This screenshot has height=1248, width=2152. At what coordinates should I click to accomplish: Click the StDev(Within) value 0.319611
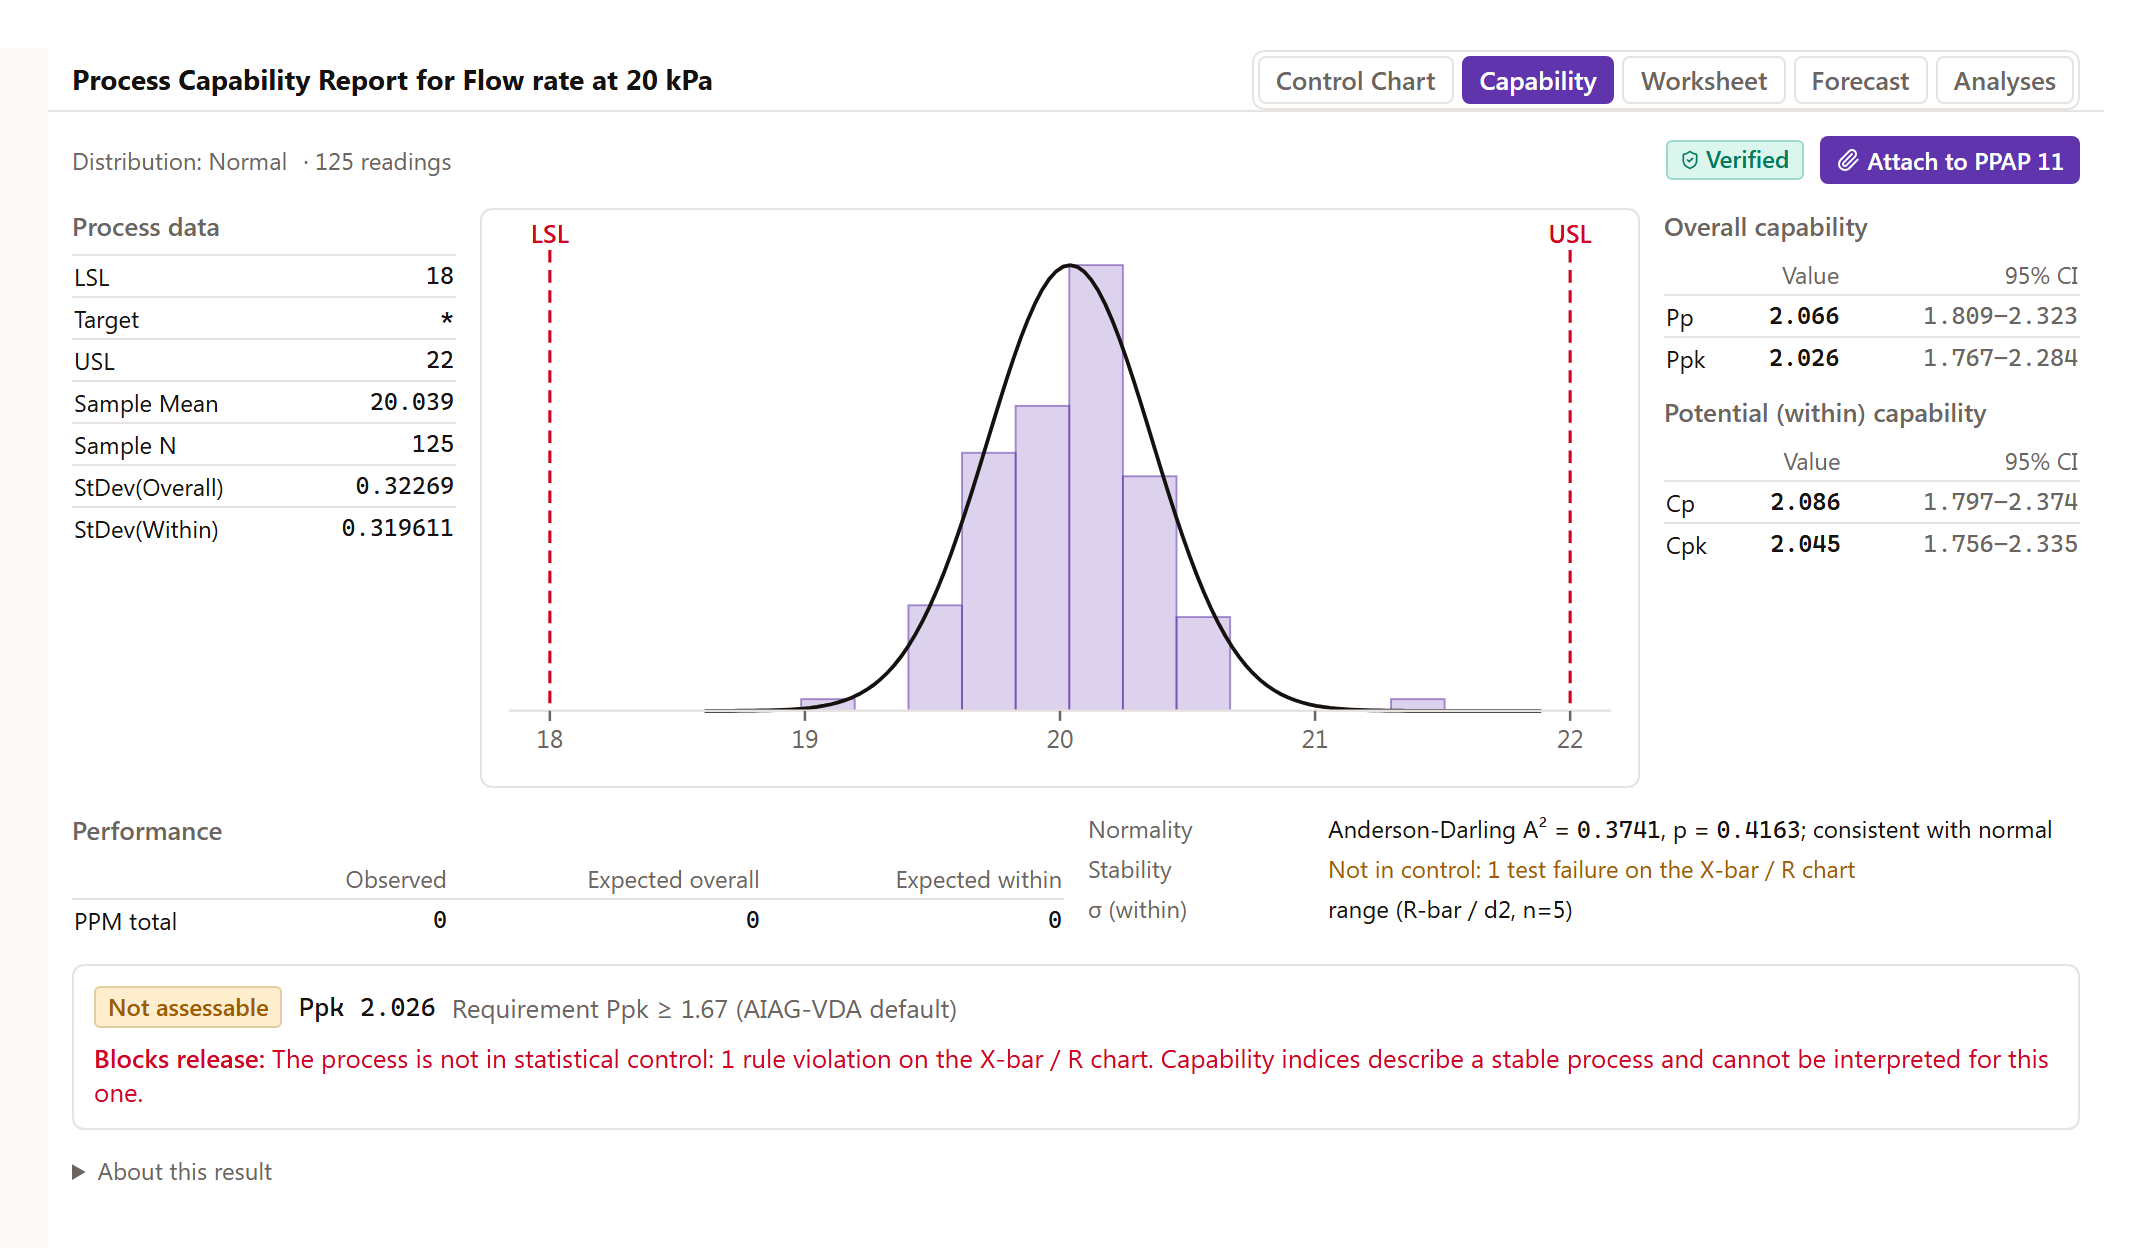(397, 528)
